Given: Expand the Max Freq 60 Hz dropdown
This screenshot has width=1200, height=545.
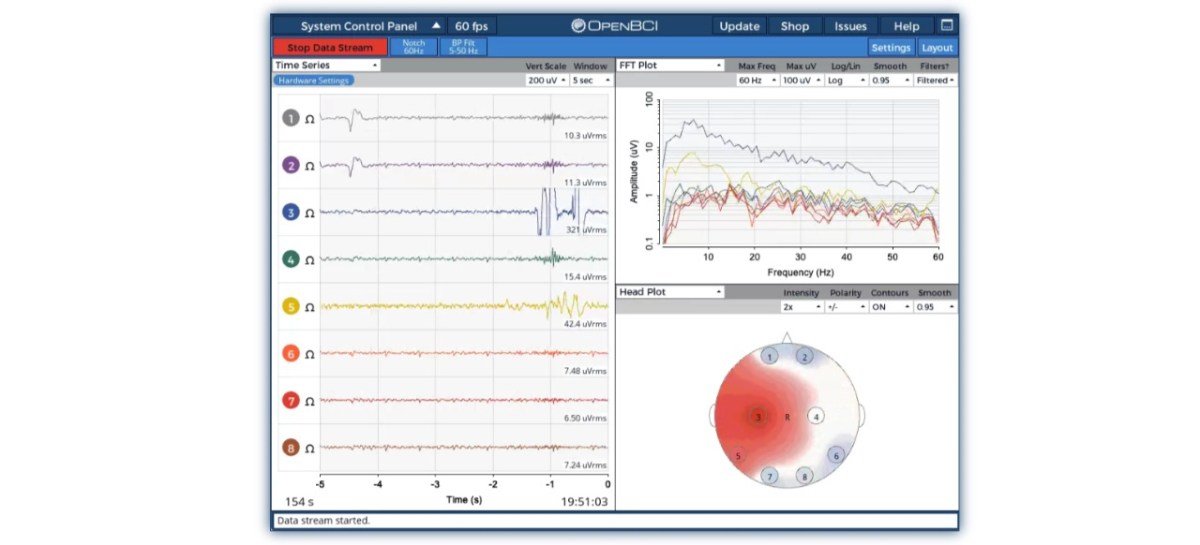Looking at the screenshot, I should (757, 80).
